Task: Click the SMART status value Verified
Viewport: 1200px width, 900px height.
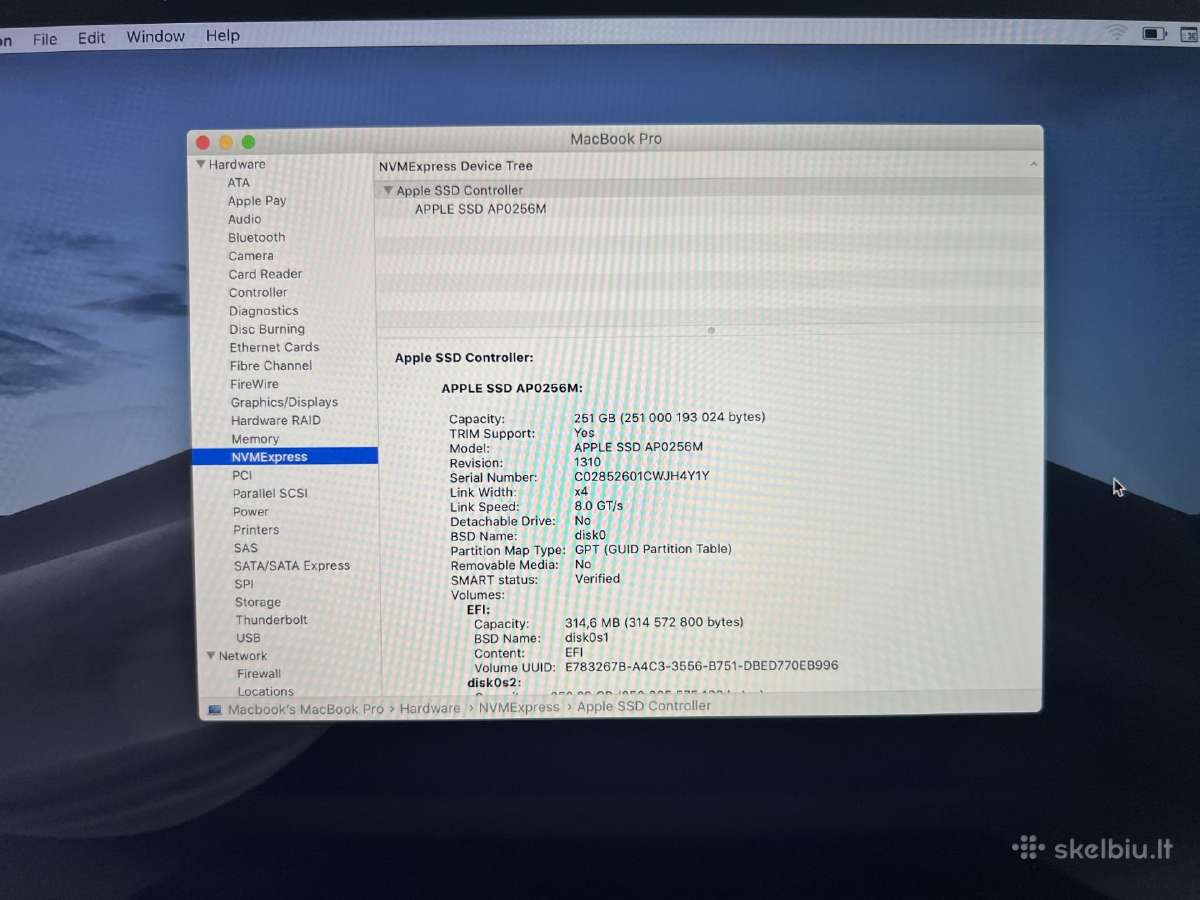Action: point(597,579)
